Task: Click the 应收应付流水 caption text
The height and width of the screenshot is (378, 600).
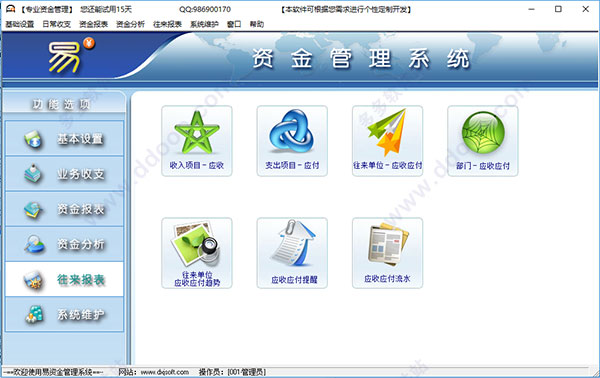Action: click(387, 279)
